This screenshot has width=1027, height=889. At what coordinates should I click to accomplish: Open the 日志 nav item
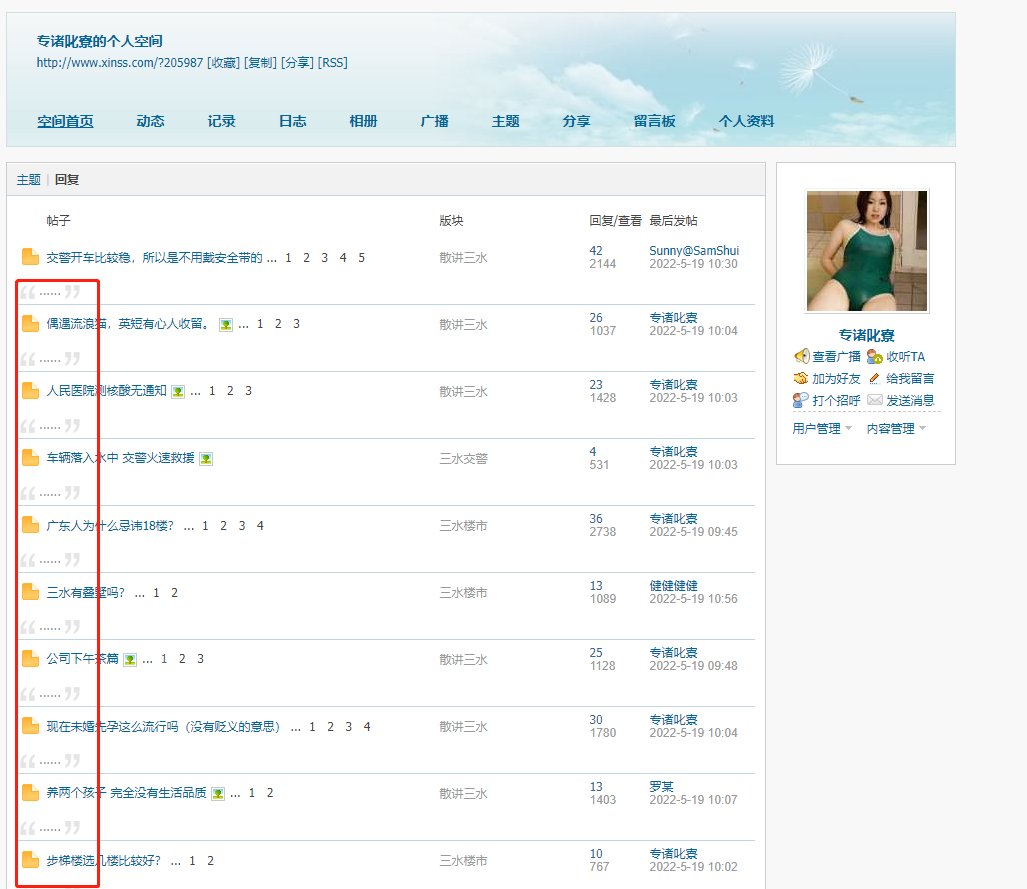[x=293, y=121]
